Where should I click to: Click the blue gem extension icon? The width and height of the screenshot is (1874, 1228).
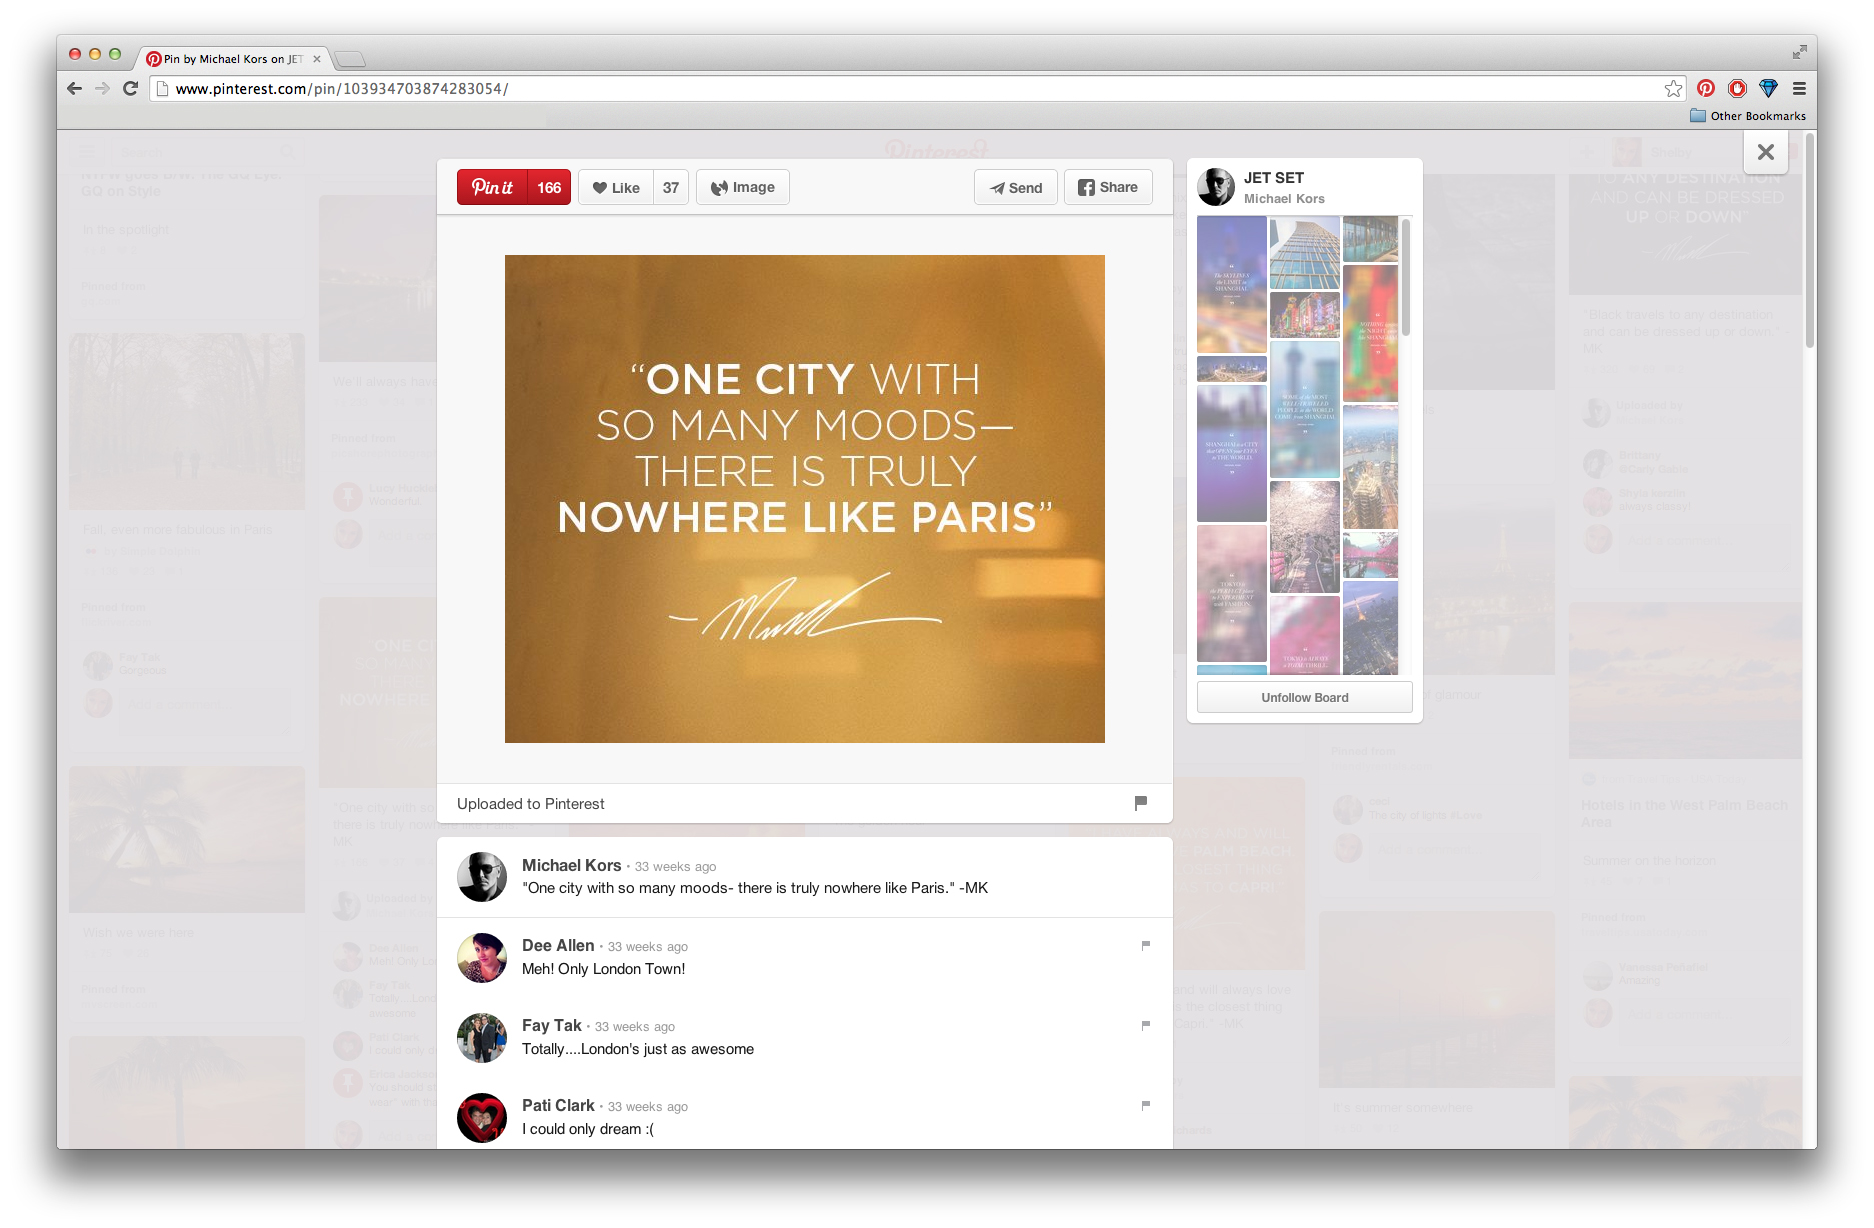tap(1768, 88)
